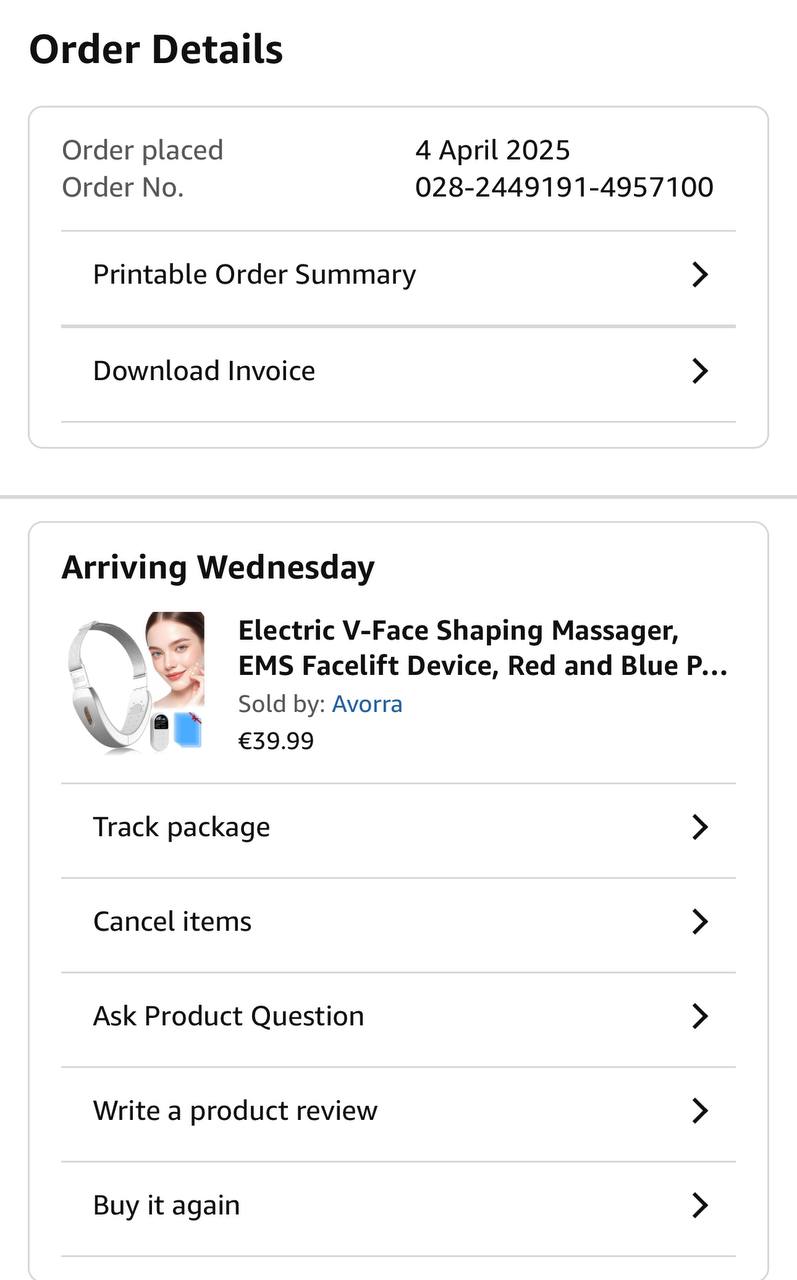
Task: Tap the chevron on the Track package row
Action: (x=700, y=827)
